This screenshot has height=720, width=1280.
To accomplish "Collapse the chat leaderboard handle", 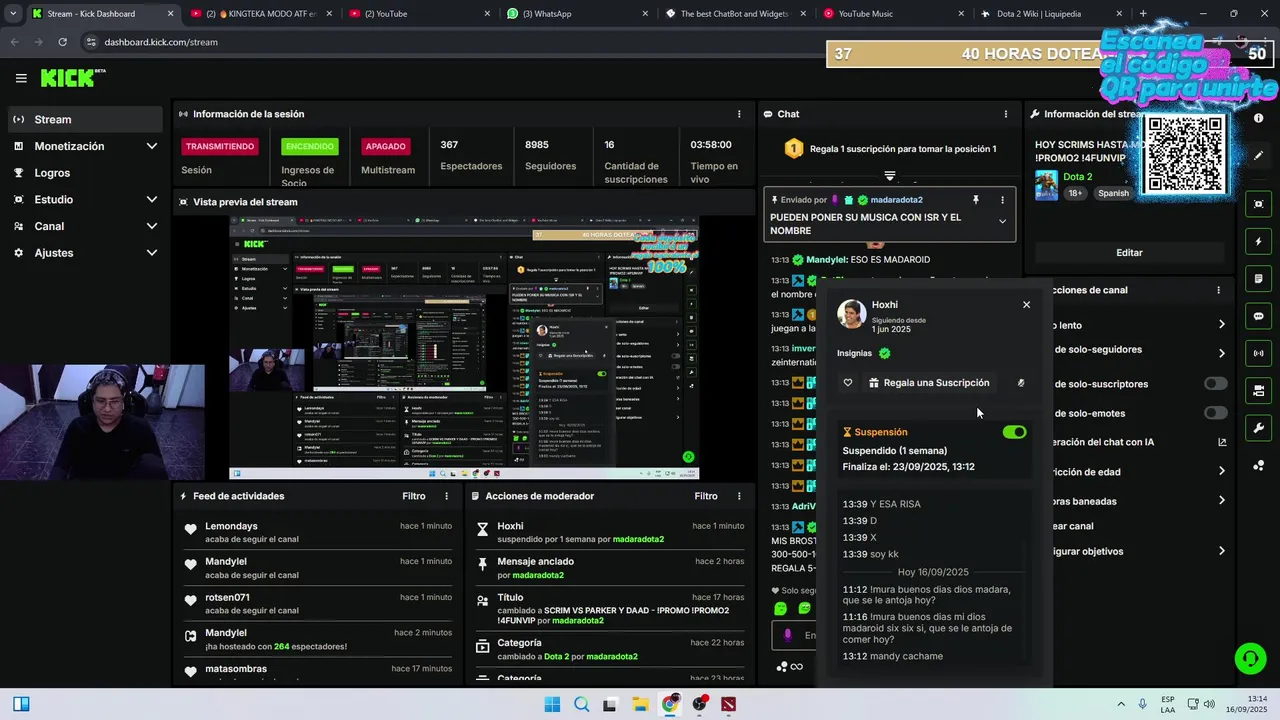I will coord(889,175).
